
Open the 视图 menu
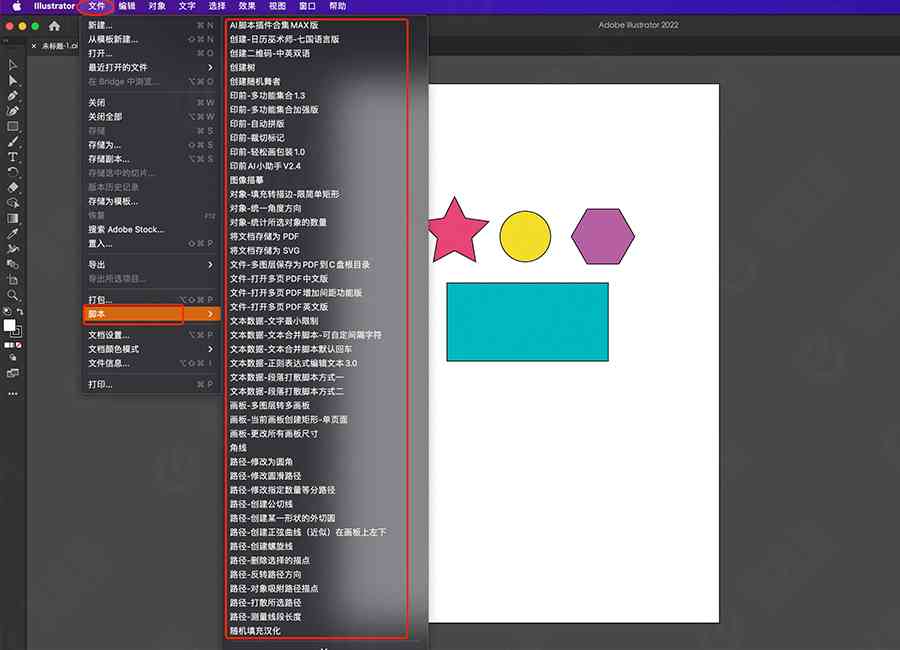[x=277, y=6]
